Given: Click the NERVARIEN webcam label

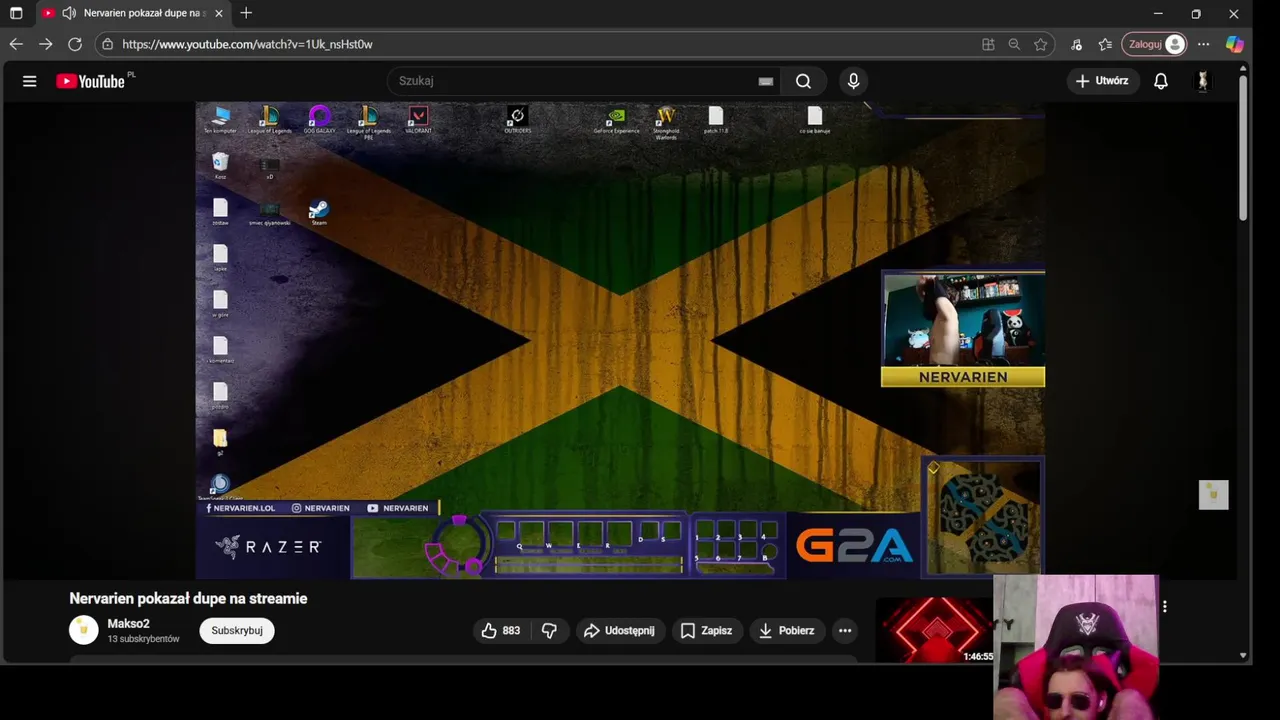Looking at the screenshot, I should tap(963, 377).
